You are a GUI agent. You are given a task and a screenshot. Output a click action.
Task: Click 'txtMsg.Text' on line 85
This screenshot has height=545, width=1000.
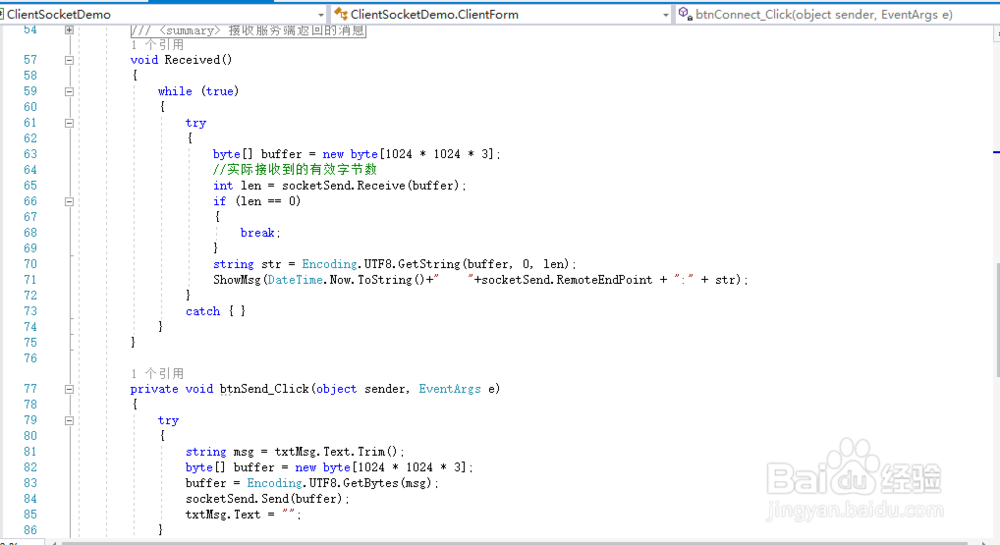pos(223,514)
